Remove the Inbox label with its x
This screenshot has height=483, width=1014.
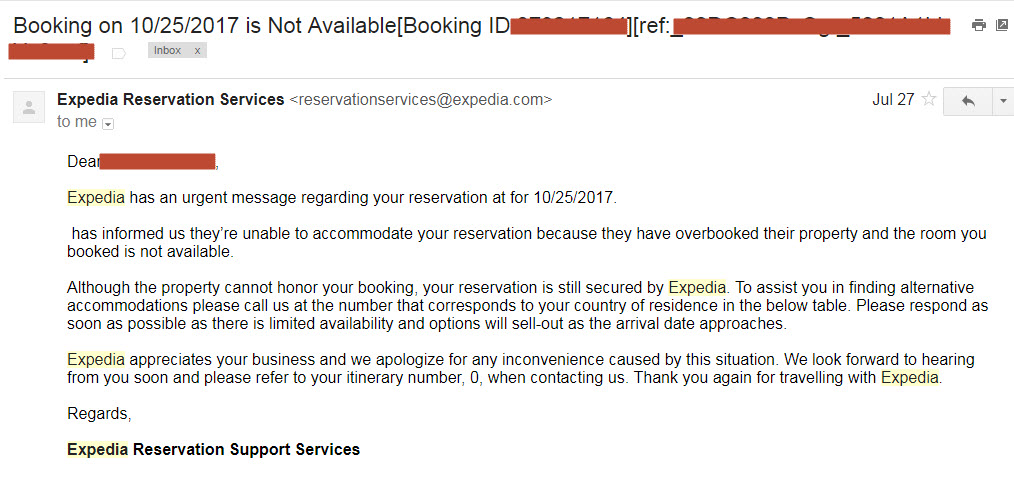pos(197,50)
